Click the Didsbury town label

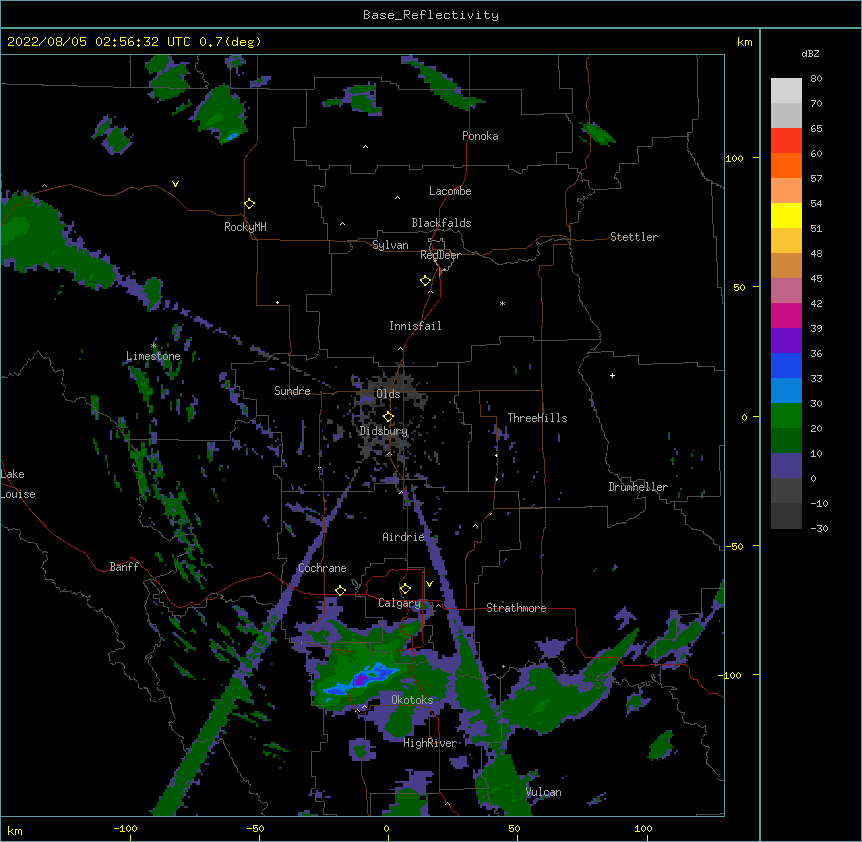(x=384, y=431)
